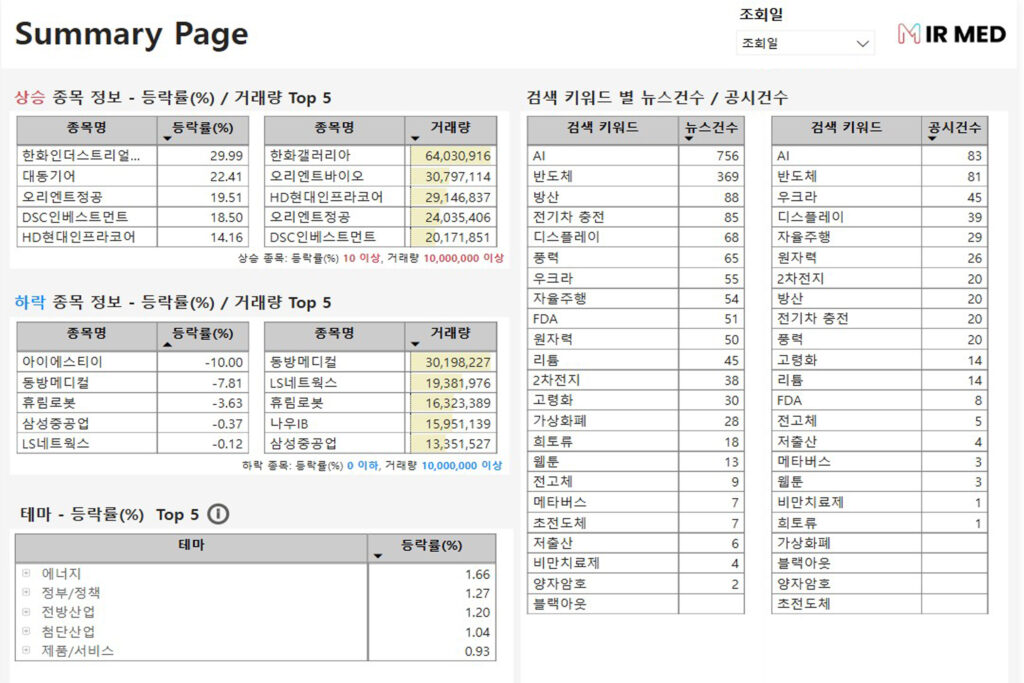Click 가상화폐 in news count table
Image resolution: width=1024 pixels, height=683 pixels.
560,421
